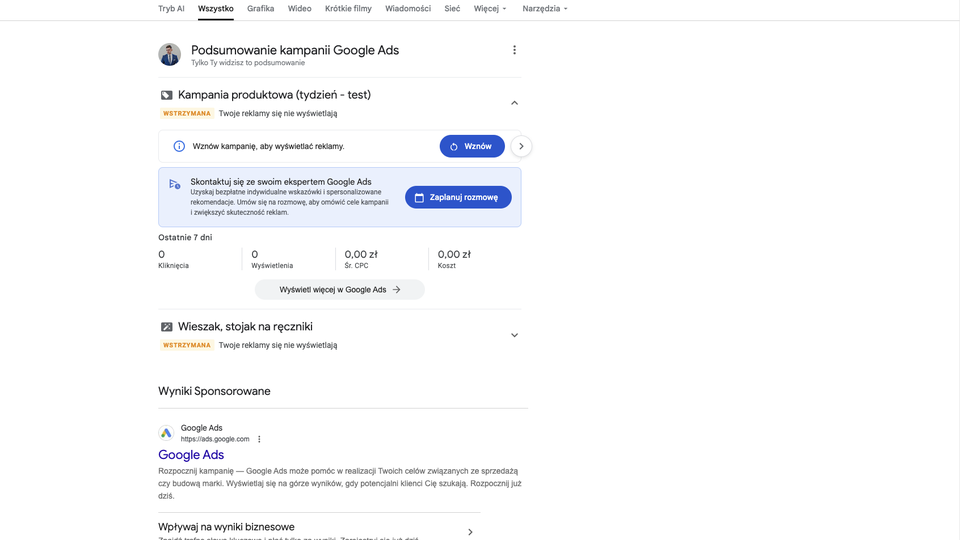Viewport: 960px width, 540px height.
Task: Switch to the Wideo tab
Action: [299, 9]
